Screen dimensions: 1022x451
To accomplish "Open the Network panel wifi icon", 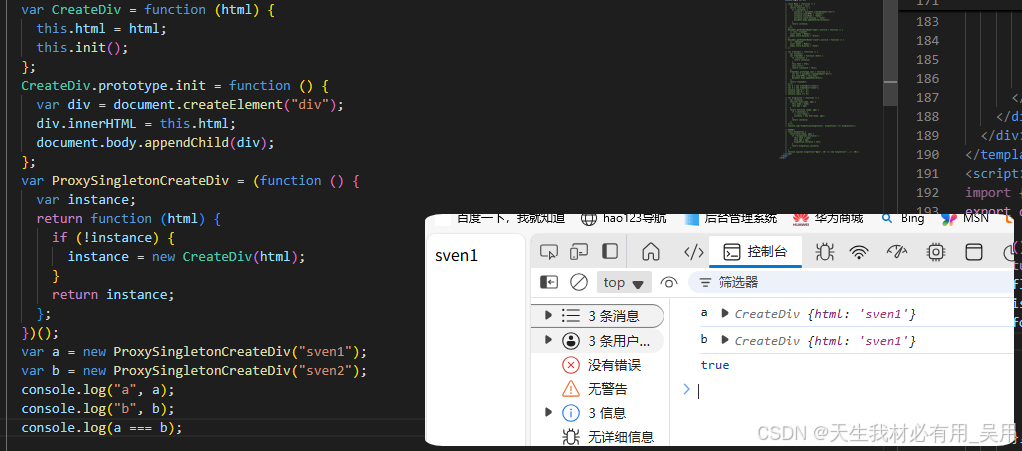I will pos(861,252).
